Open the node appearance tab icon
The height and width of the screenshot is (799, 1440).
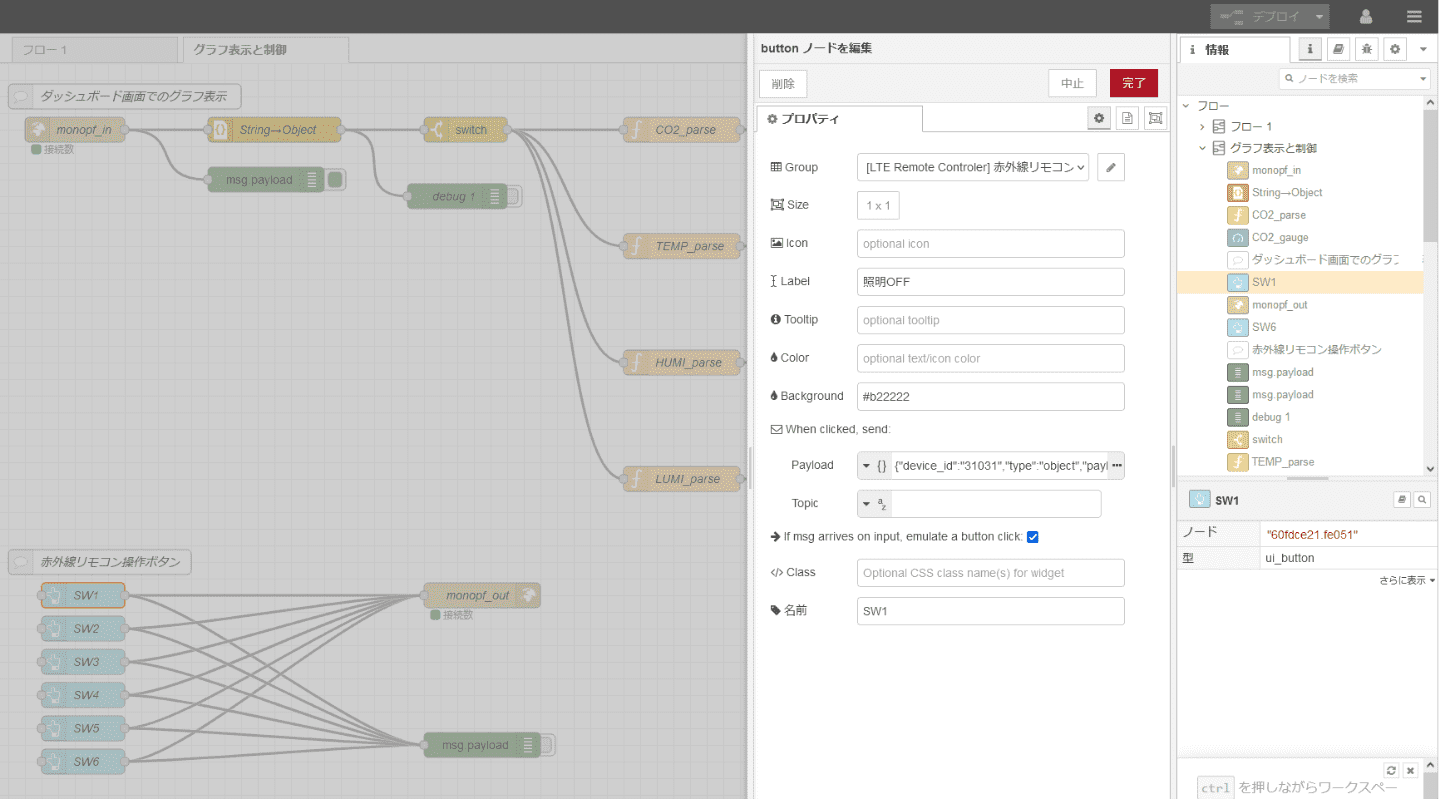(1155, 119)
